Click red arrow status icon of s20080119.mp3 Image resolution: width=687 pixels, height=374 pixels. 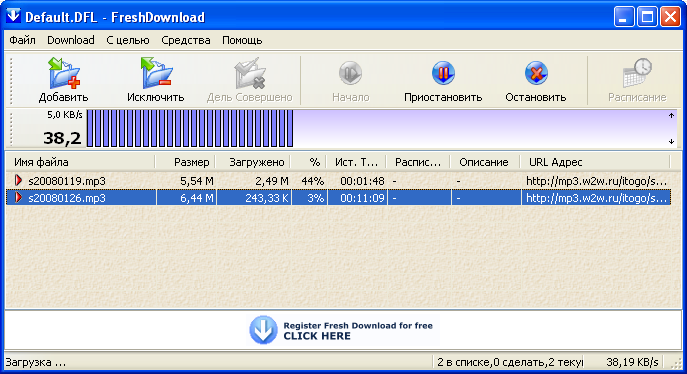click(18, 180)
